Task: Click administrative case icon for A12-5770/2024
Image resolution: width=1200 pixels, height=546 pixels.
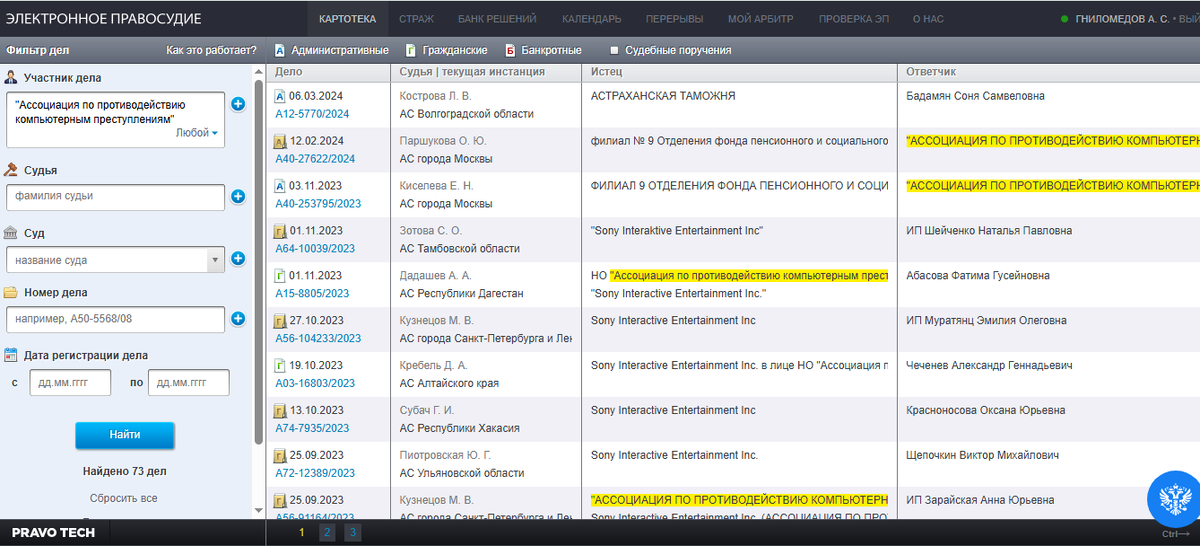Action: coord(280,96)
